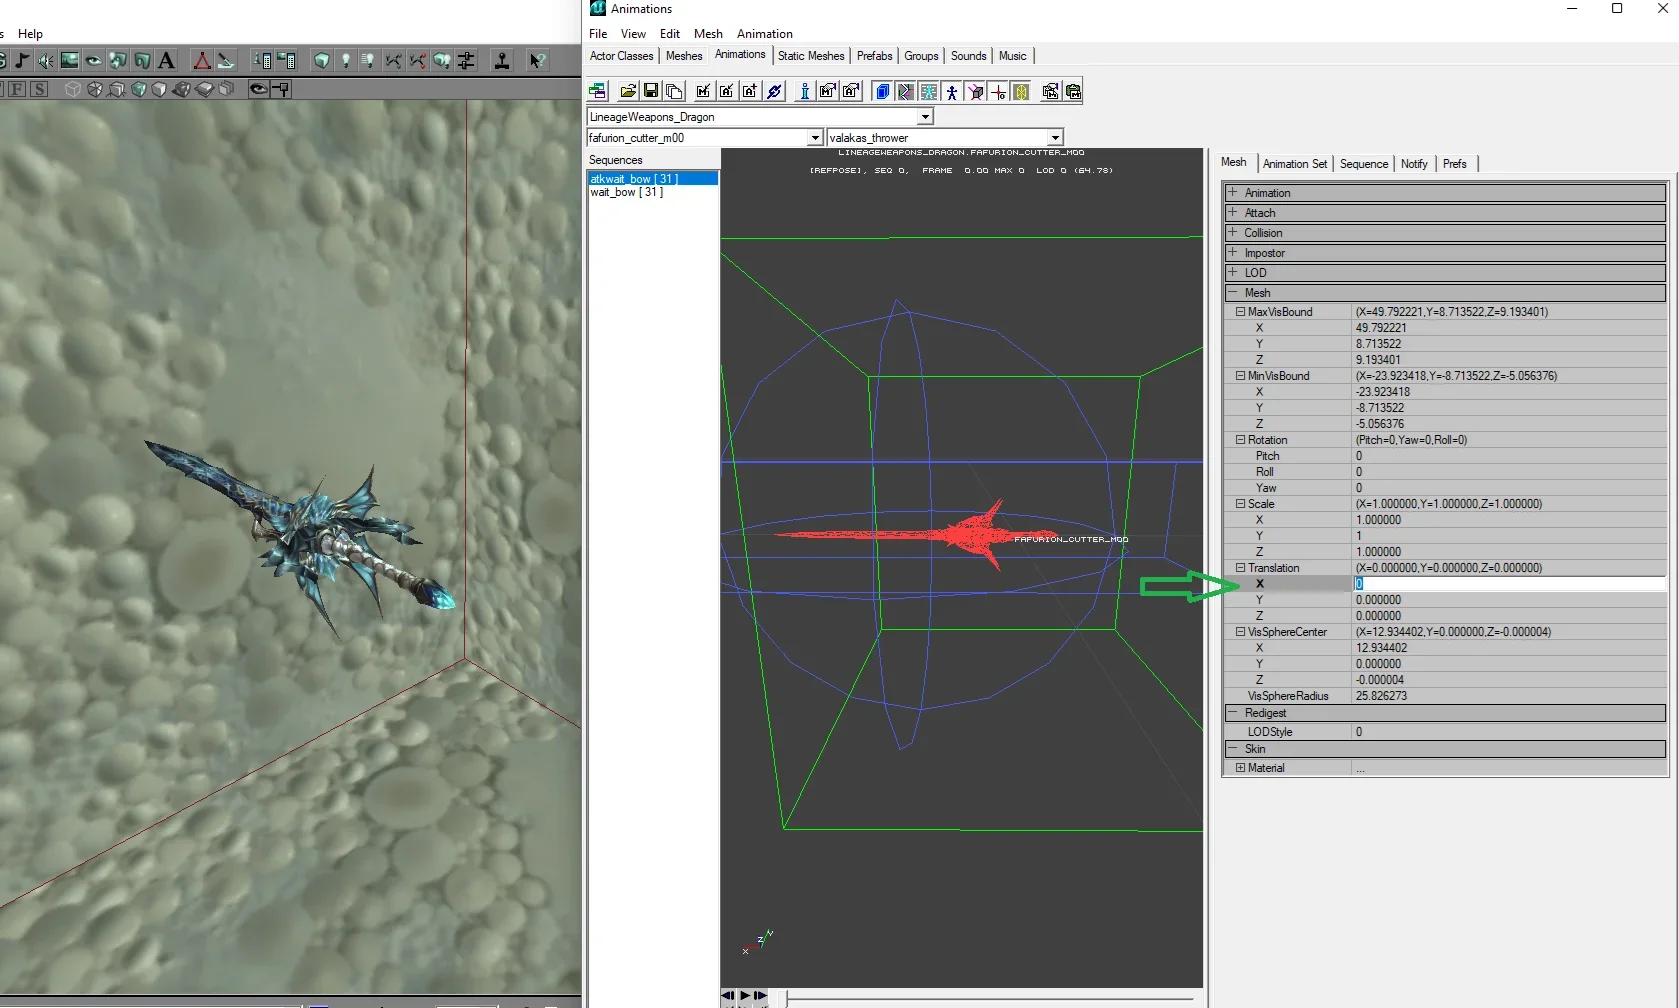Switch to the Notify properties tab

point(1414,164)
